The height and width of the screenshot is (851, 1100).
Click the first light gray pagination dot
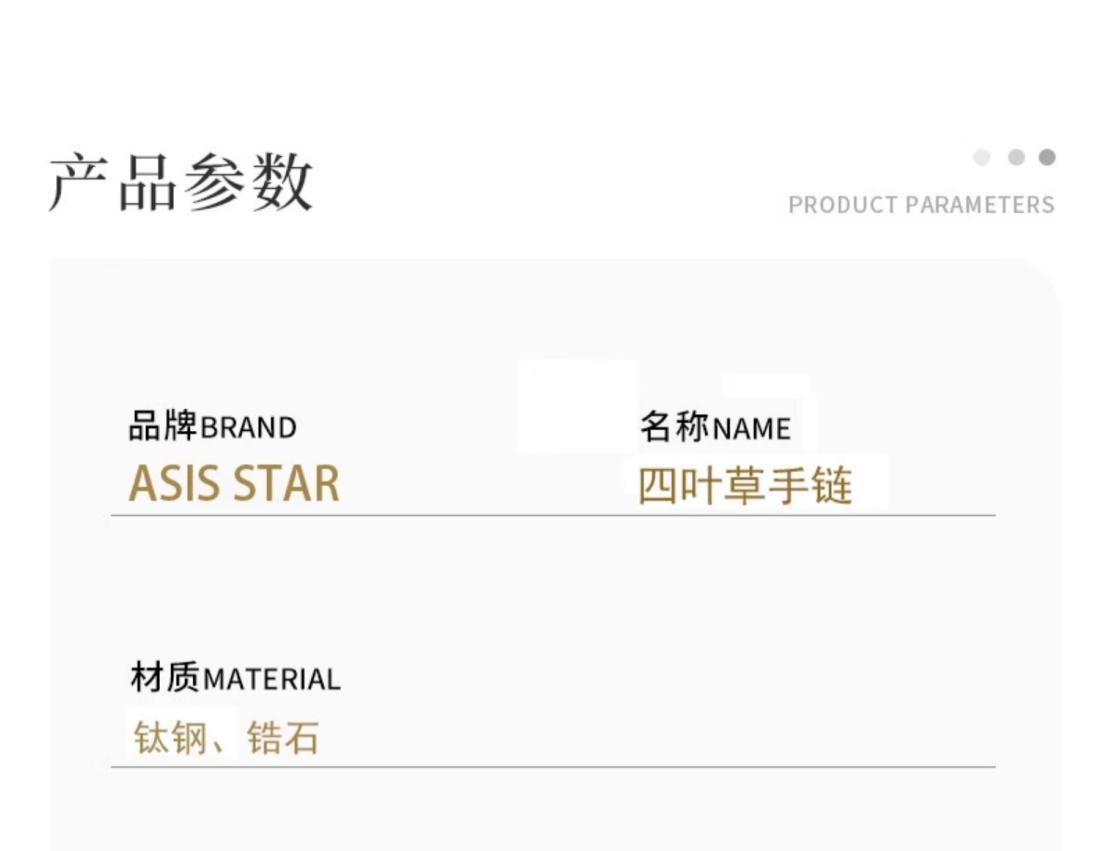click(x=982, y=157)
